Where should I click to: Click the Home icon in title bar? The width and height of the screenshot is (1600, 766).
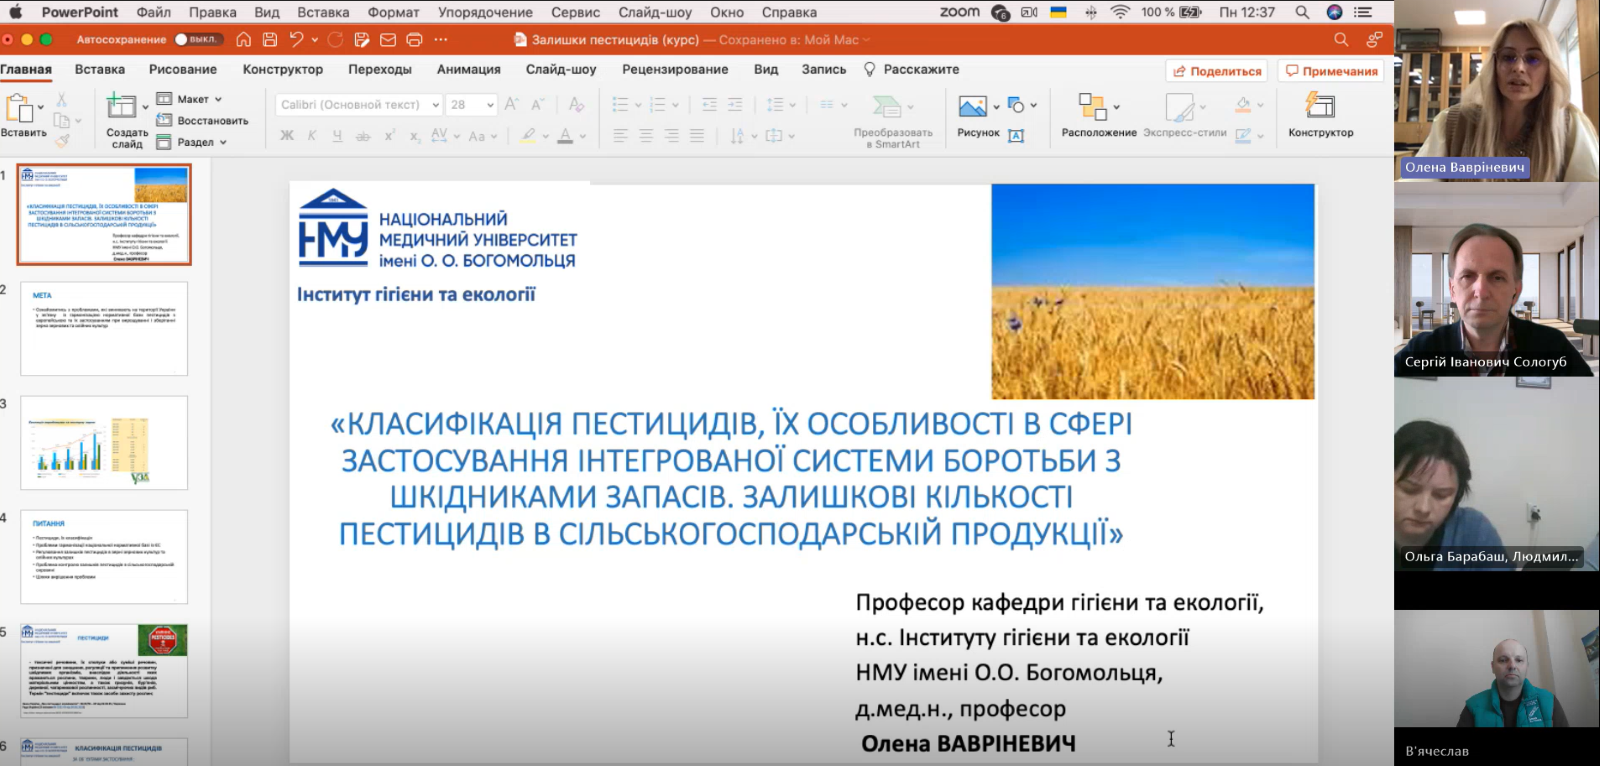[x=243, y=39]
